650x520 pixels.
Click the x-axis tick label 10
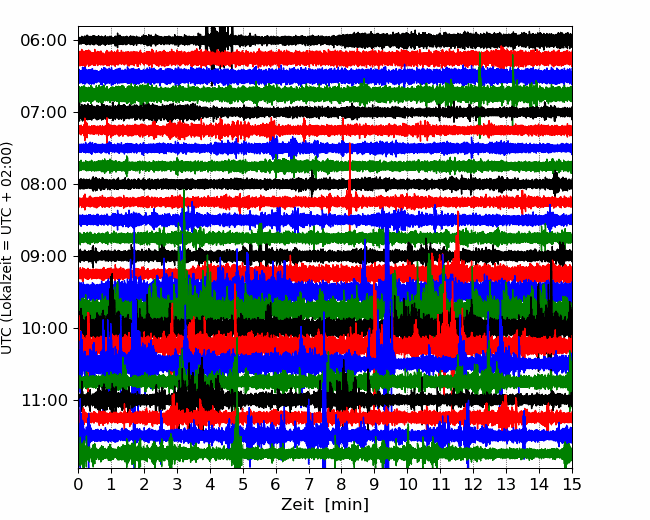pos(407,484)
